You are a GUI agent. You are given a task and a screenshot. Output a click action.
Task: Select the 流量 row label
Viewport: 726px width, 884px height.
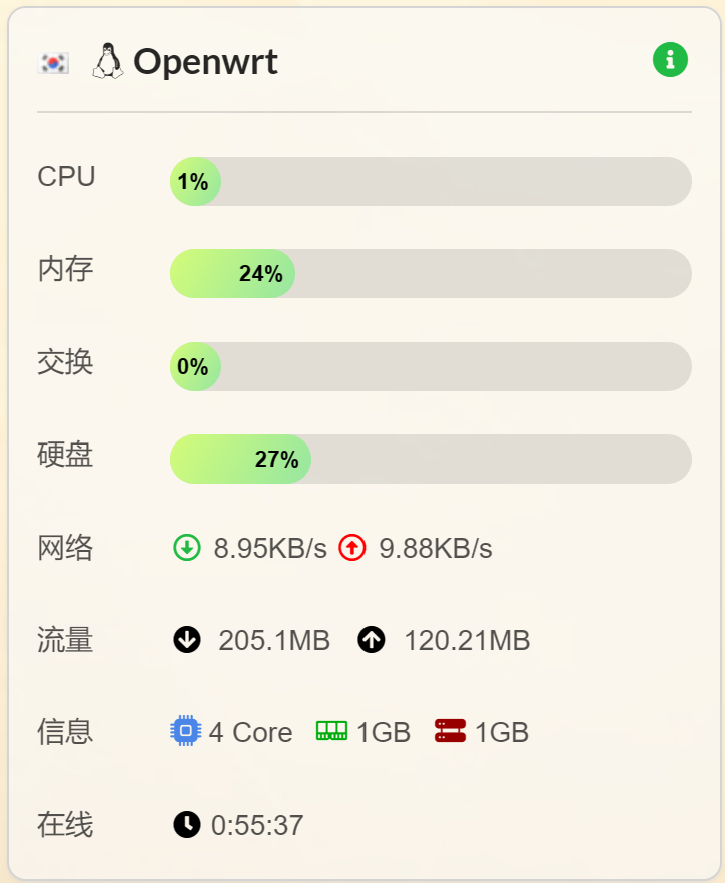click(x=63, y=640)
